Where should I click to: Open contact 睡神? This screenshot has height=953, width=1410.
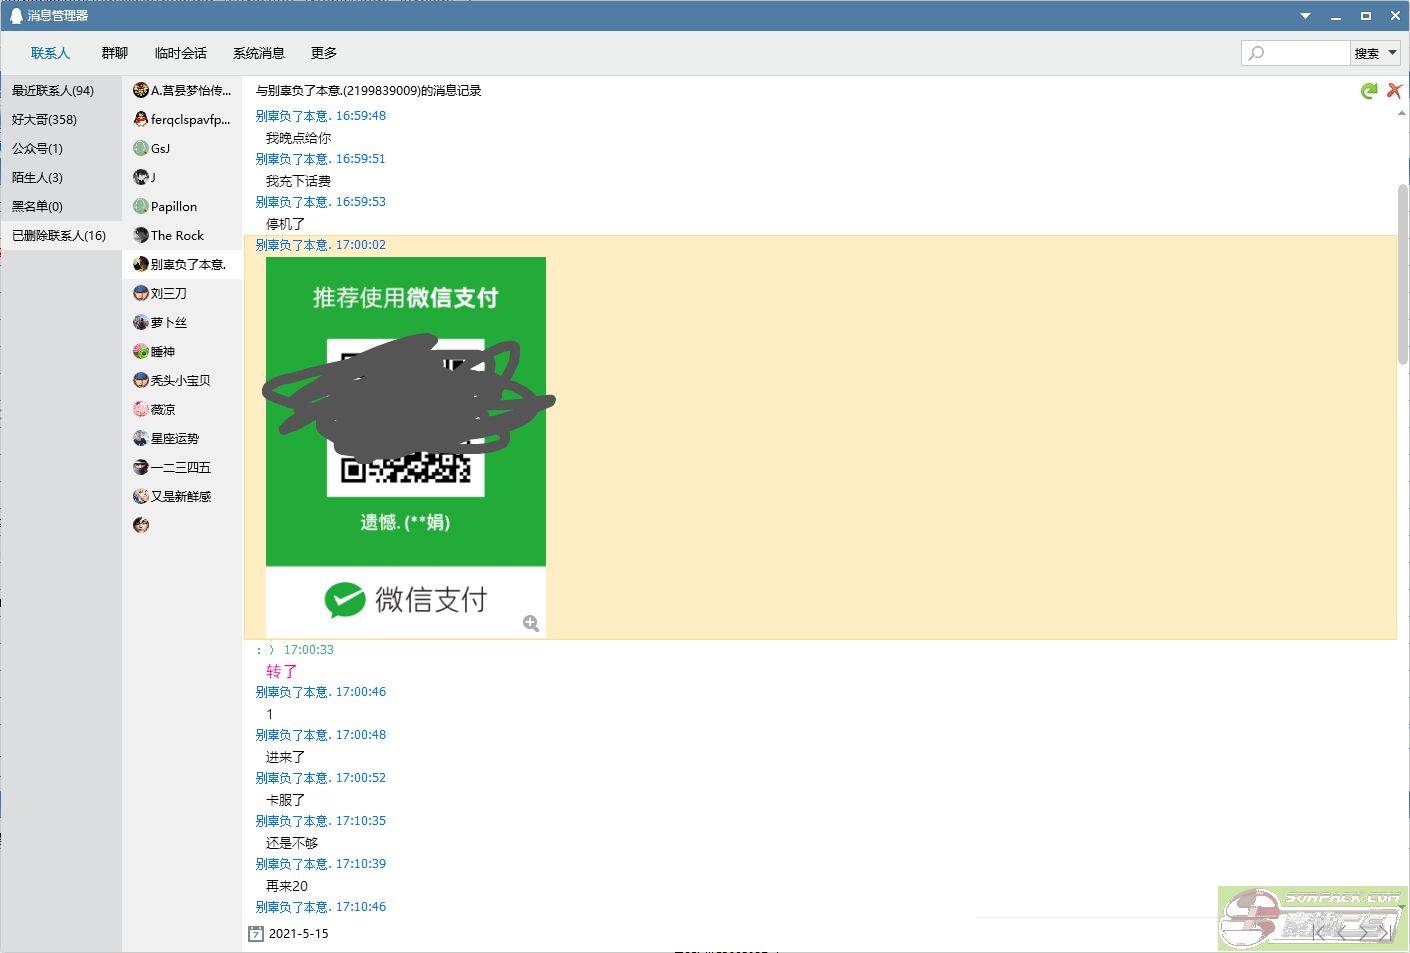182,351
